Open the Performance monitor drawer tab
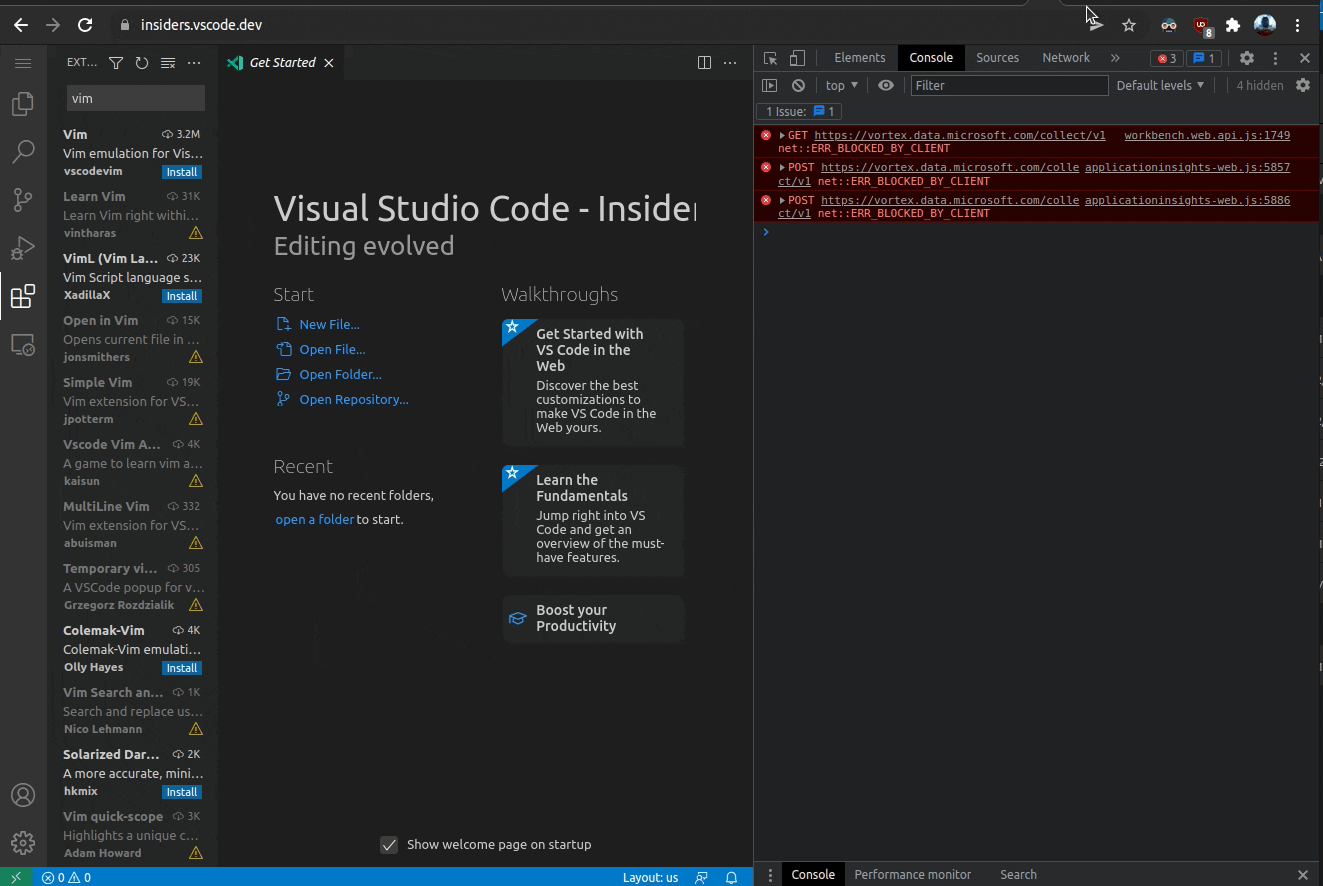1323x886 pixels. 912,874
